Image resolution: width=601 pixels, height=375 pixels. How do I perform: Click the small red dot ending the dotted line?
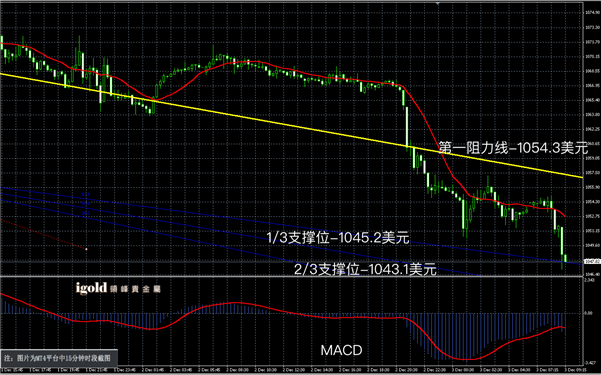(86, 249)
